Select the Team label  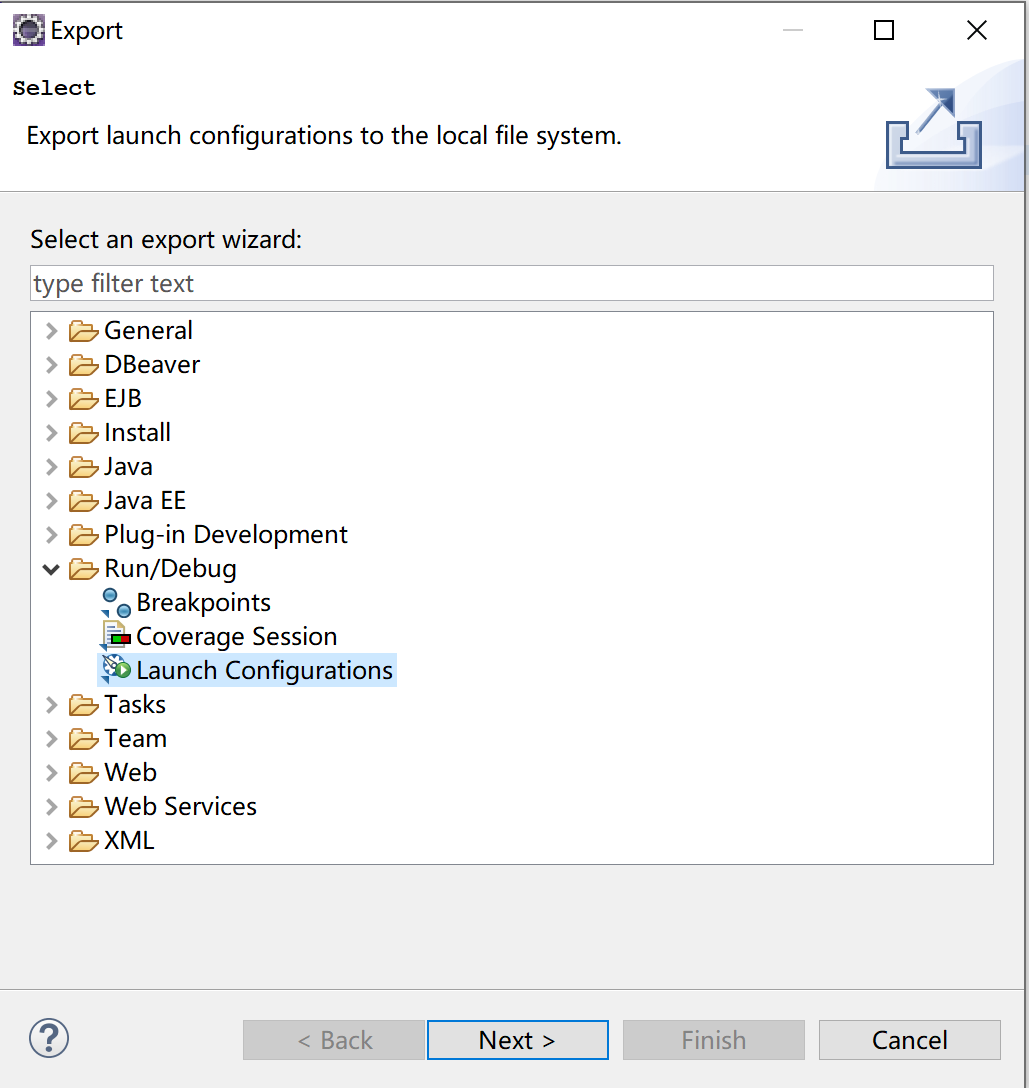click(x=136, y=738)
